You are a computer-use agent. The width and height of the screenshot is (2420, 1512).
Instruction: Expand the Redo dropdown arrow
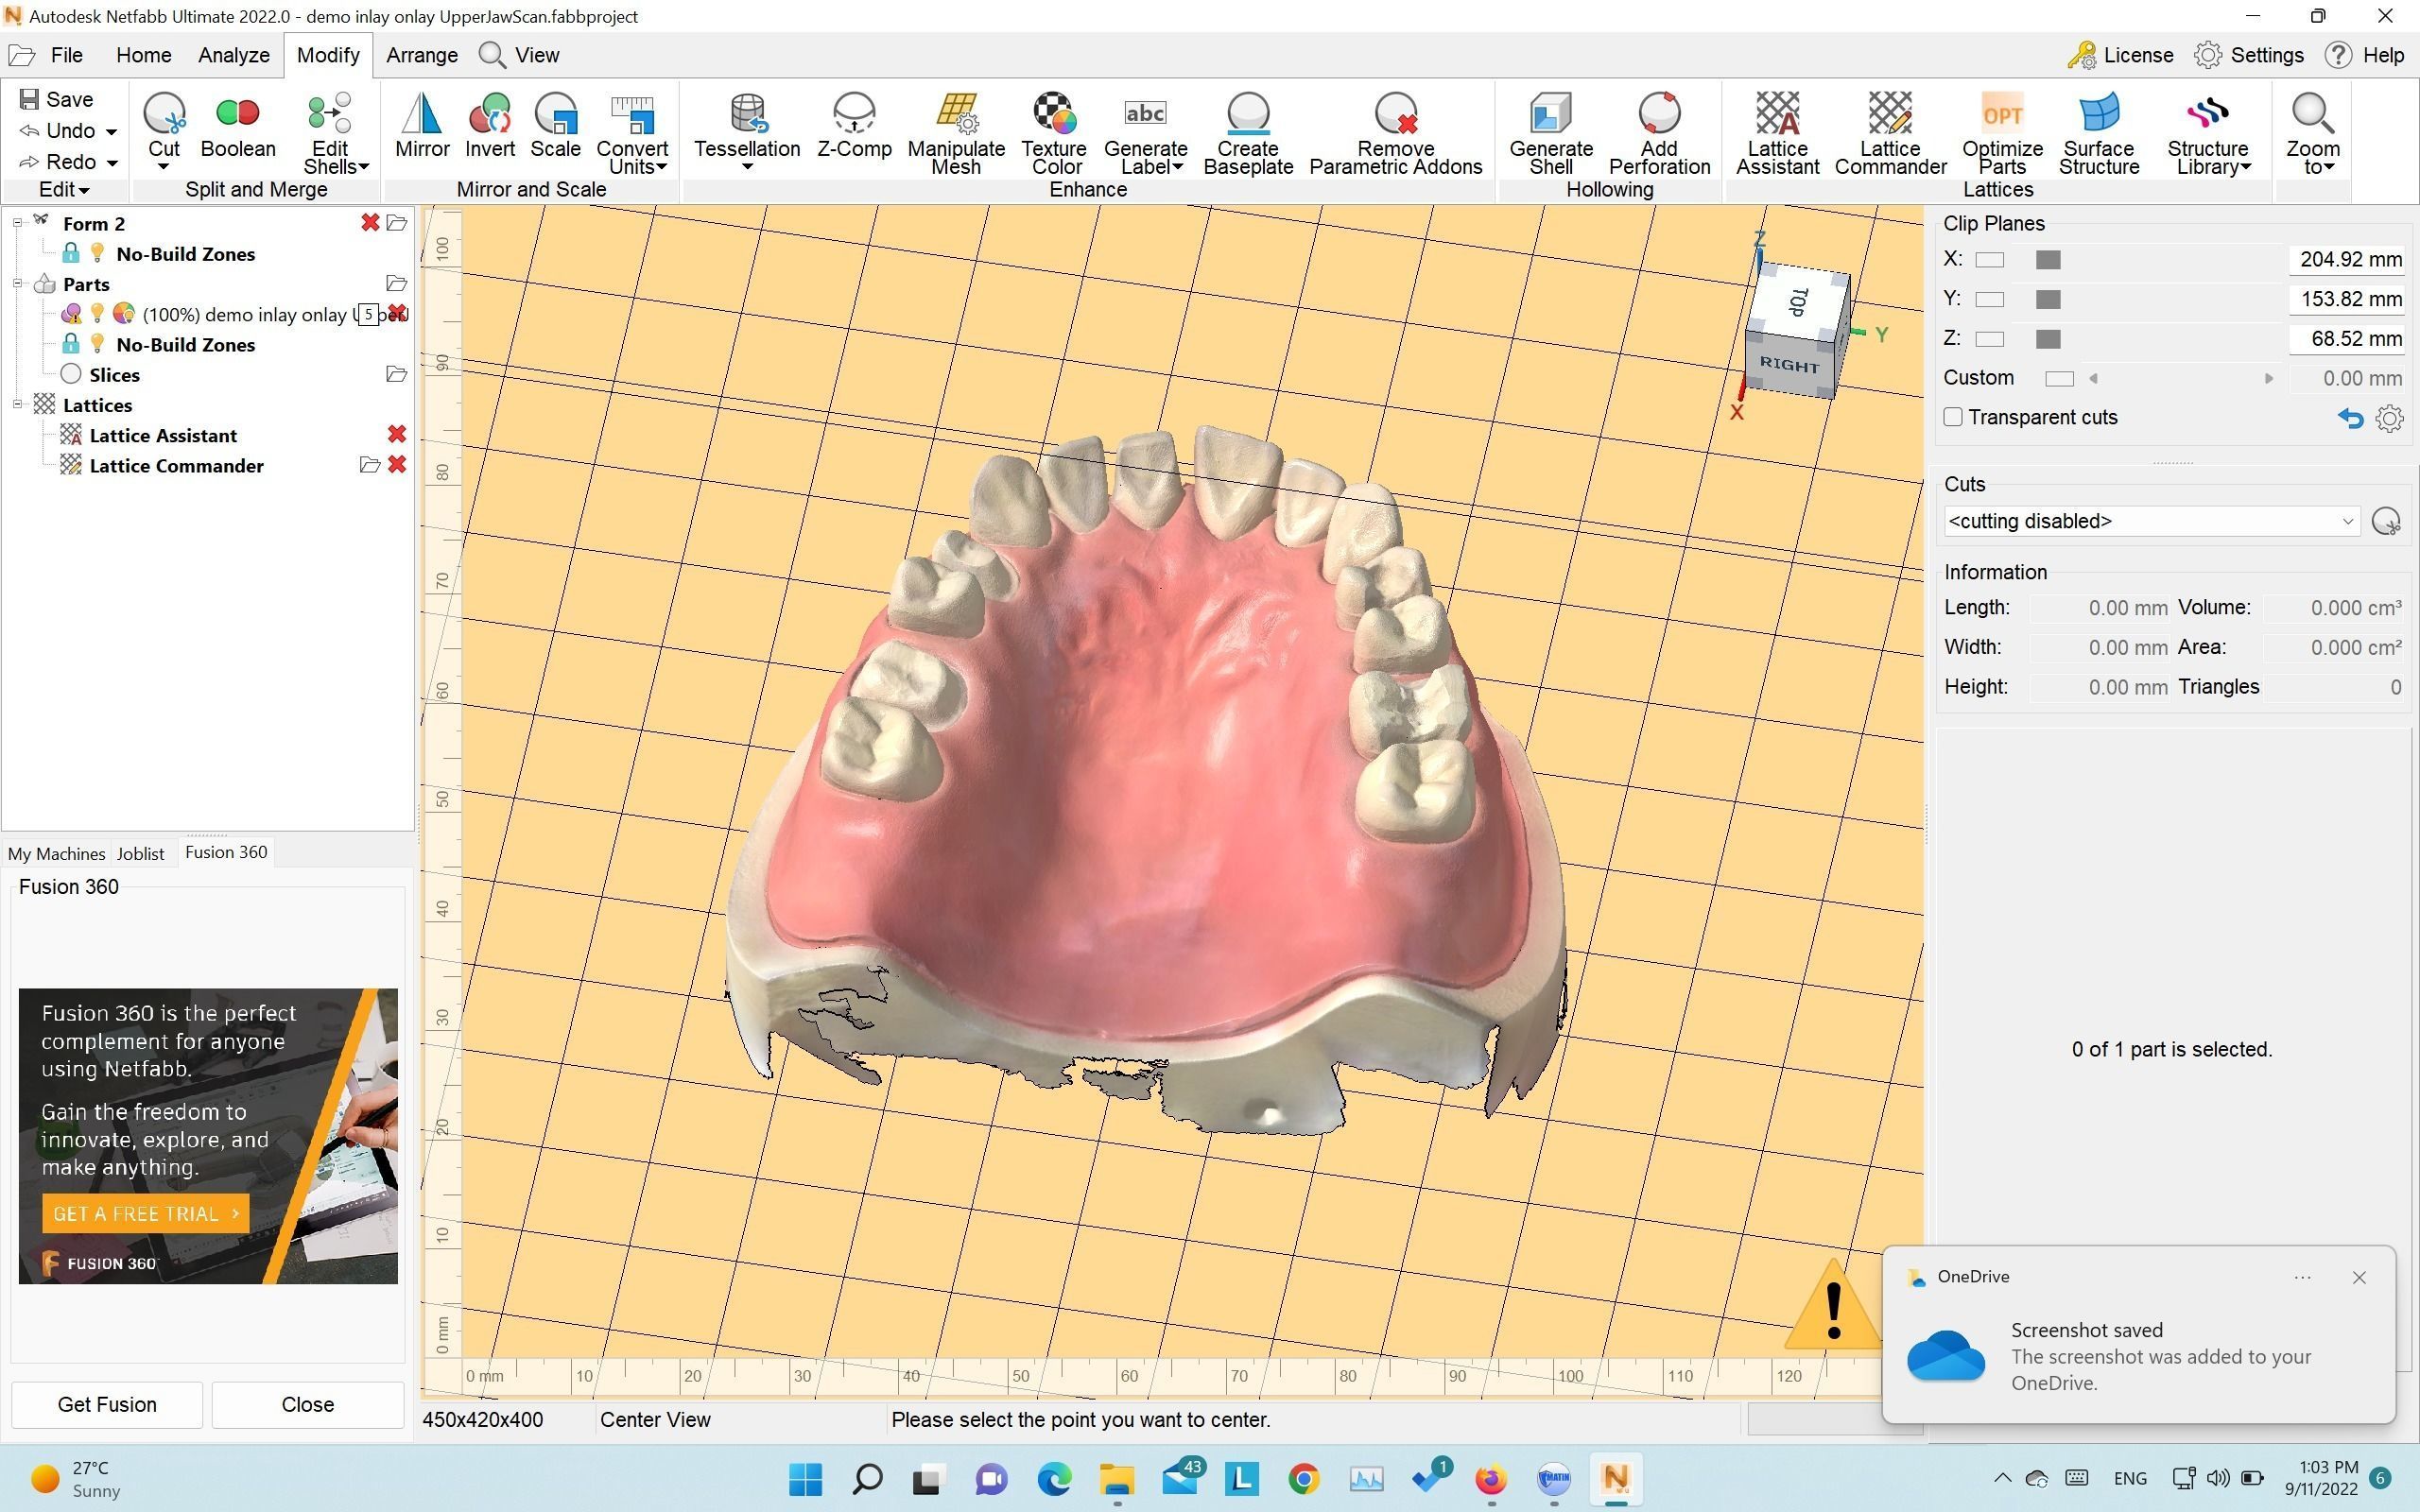[112, 162]
